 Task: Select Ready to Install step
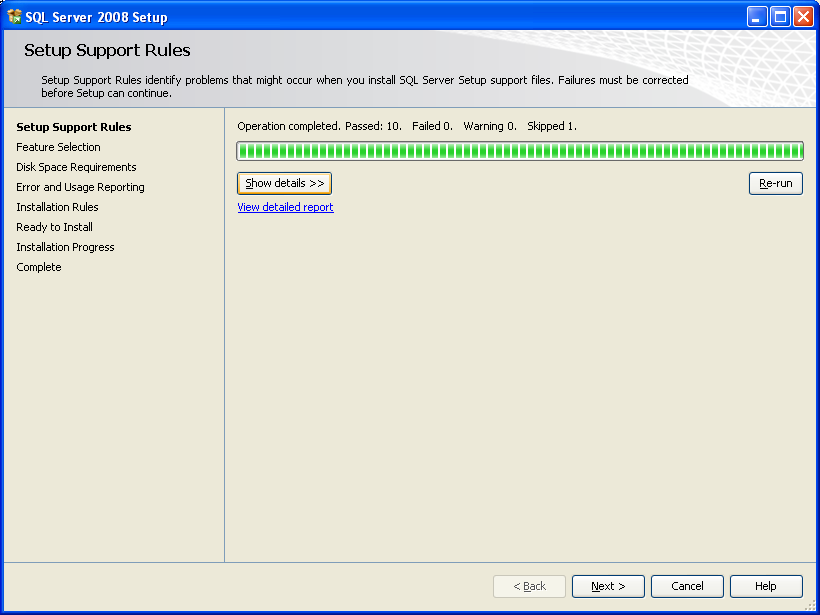(54, 227)
